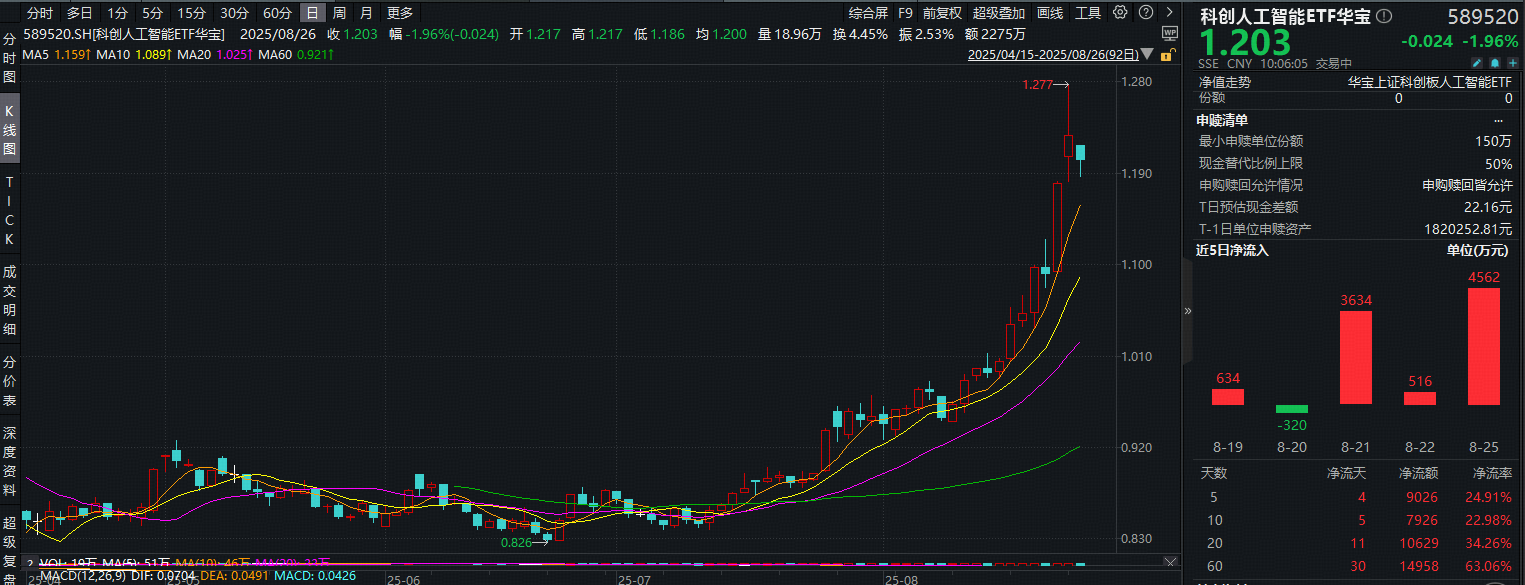Viewport: 1525px width, 585px height.
Task: Click the 8-19 net inflow bar 634
Action: (1228, 397)
